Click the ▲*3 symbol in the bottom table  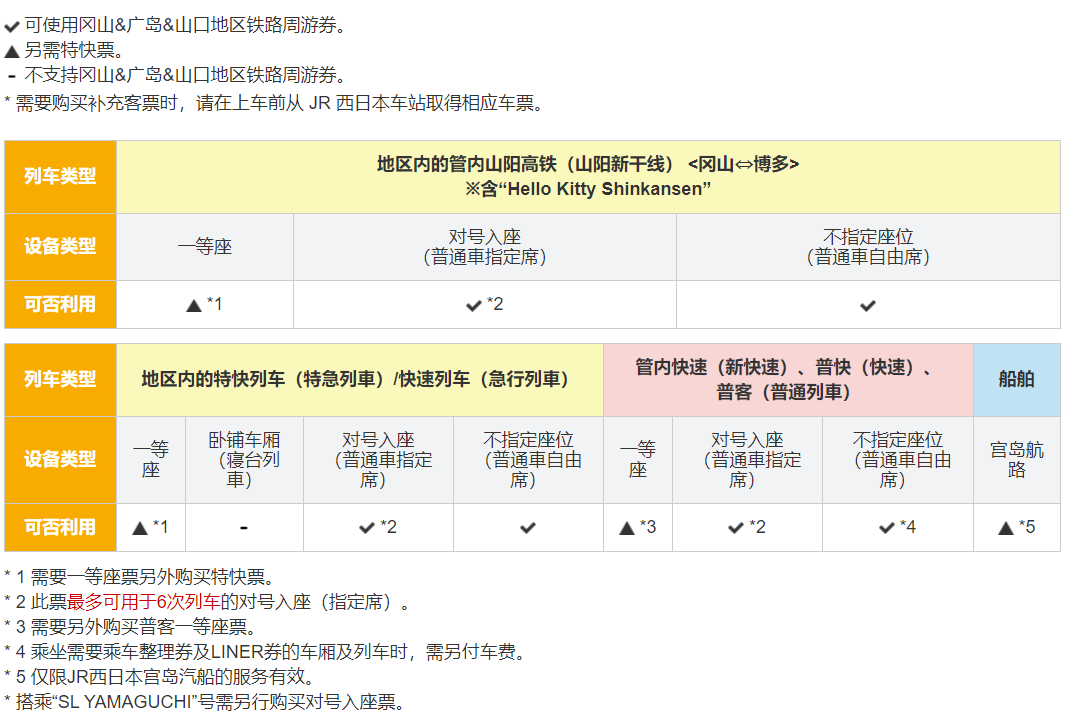click(637, 527)
